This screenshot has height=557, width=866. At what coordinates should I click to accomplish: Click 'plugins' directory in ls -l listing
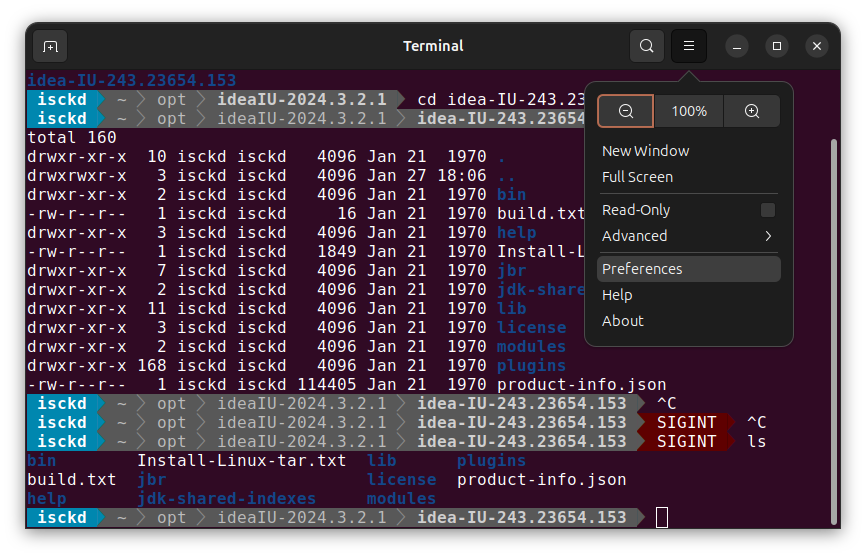click(531, 365)
